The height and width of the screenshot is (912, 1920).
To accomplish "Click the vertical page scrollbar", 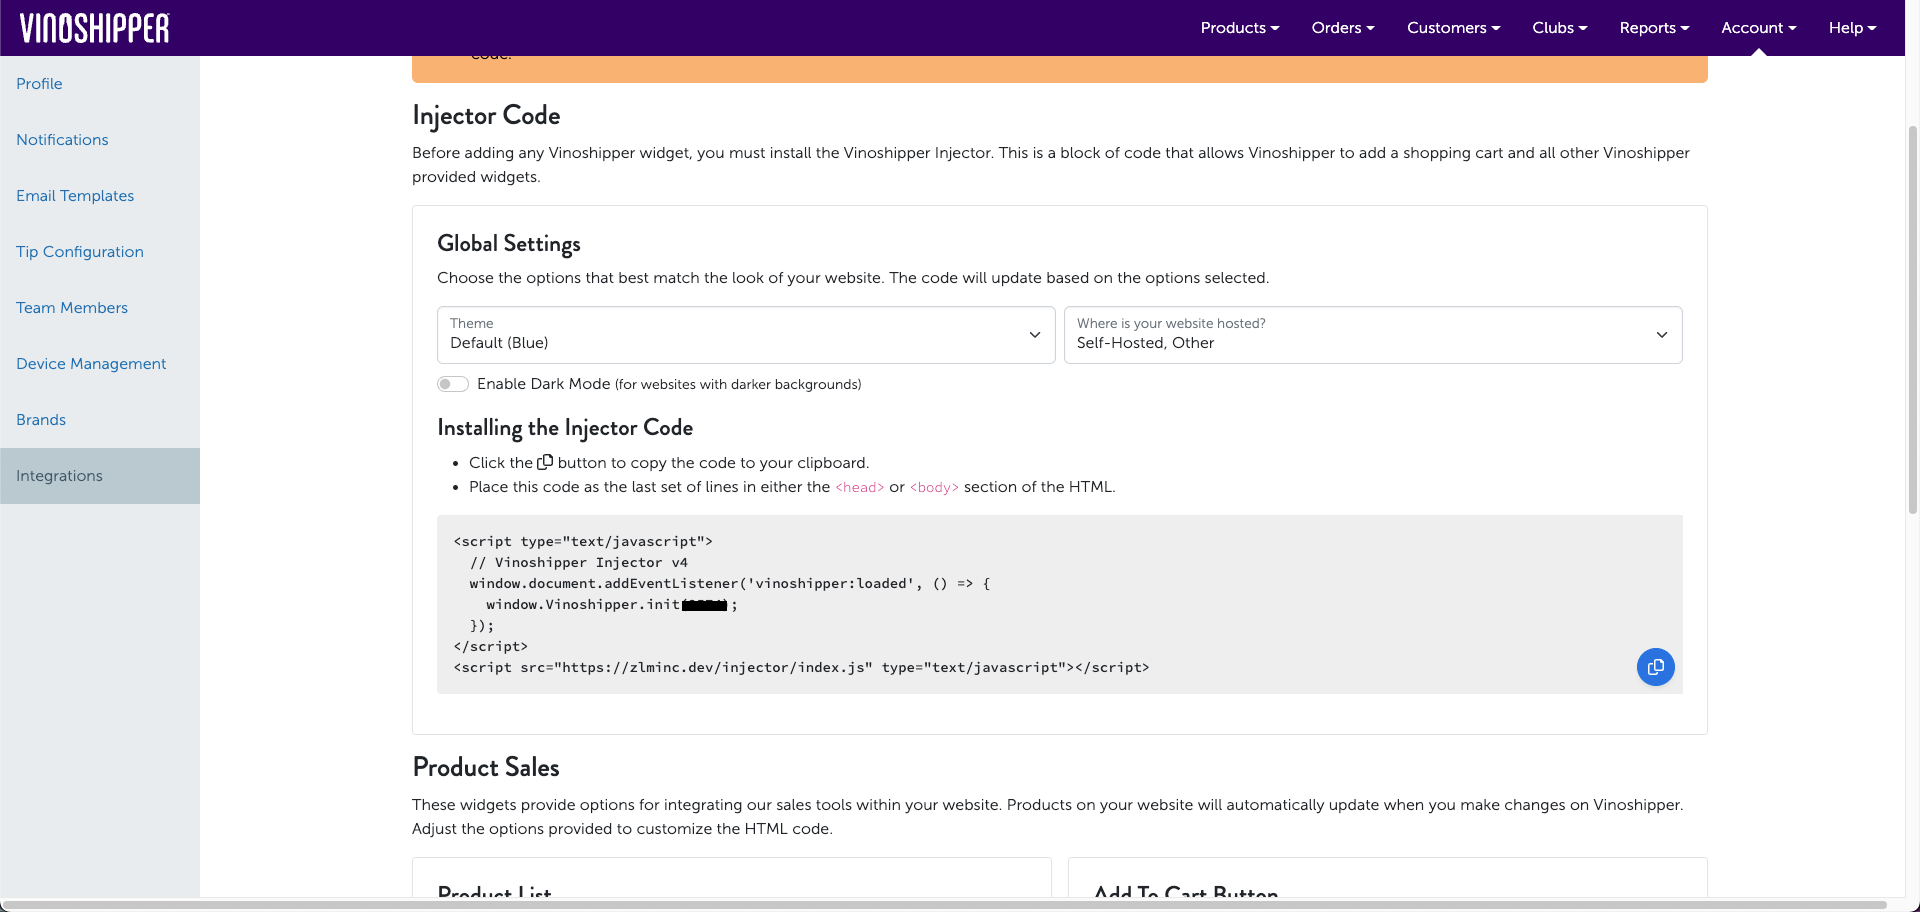I will [1912, 320].
